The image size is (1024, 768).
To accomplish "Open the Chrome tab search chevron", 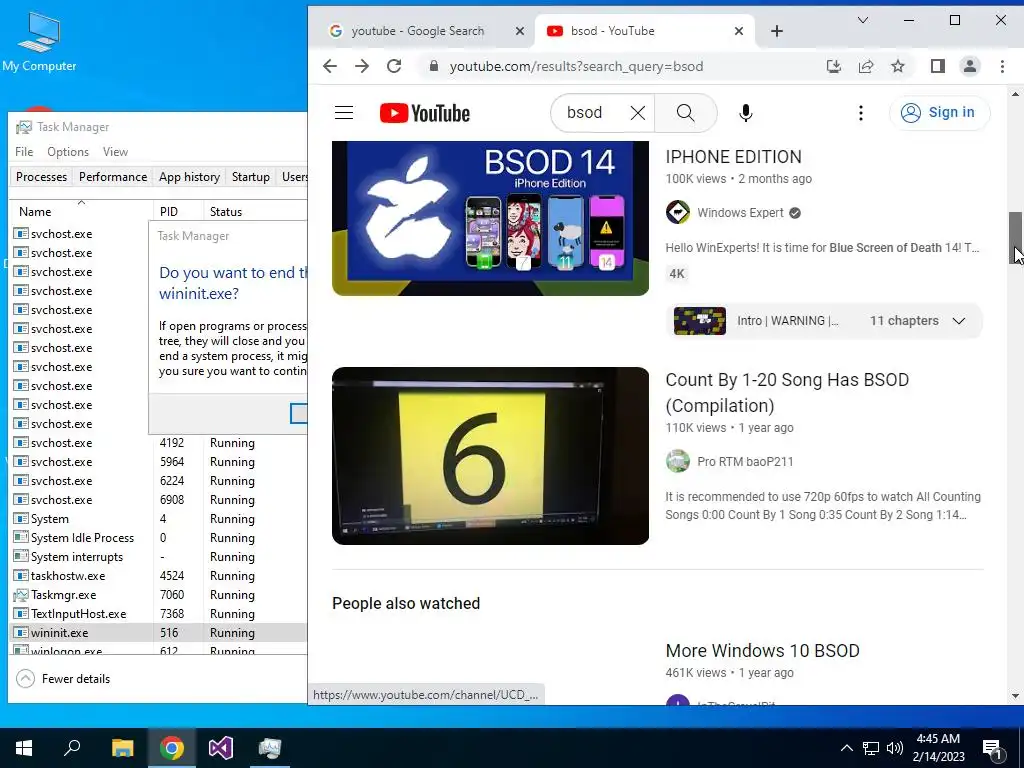I will tap(863, 20).
